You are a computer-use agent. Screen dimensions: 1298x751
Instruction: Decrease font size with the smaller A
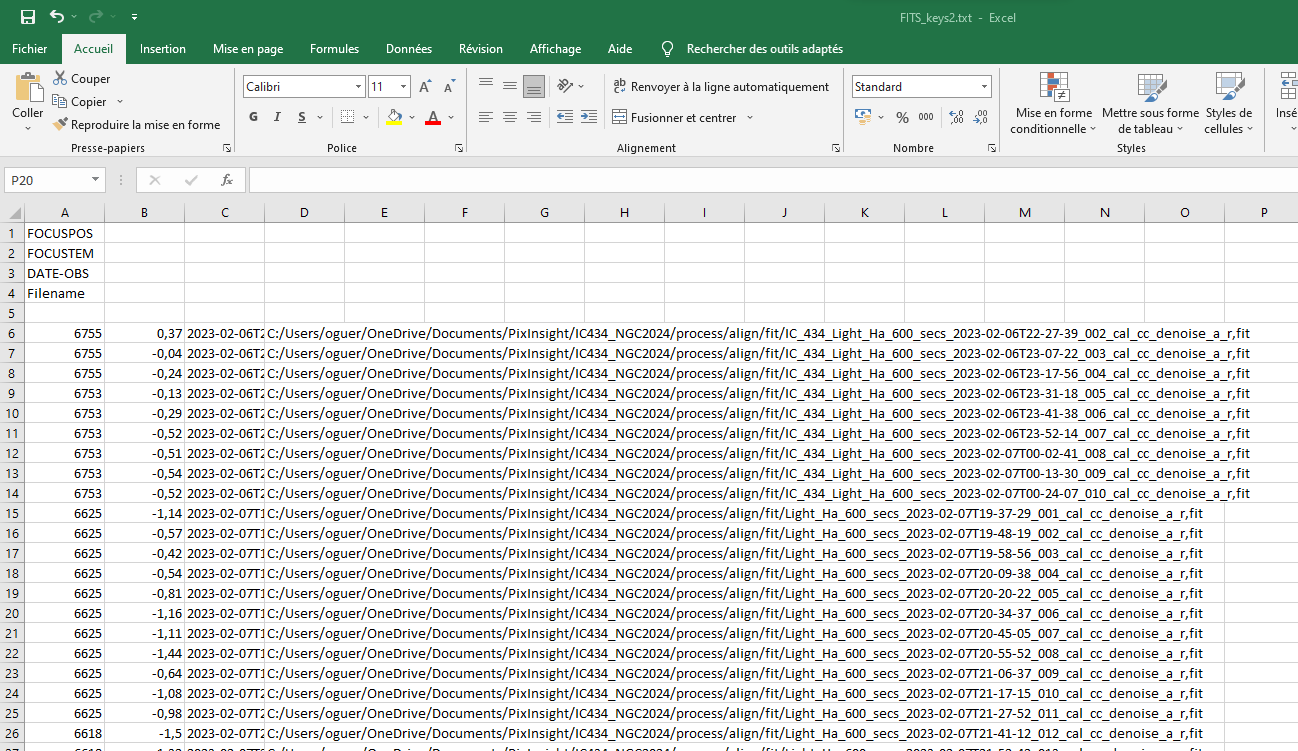(x=449, y=87)
